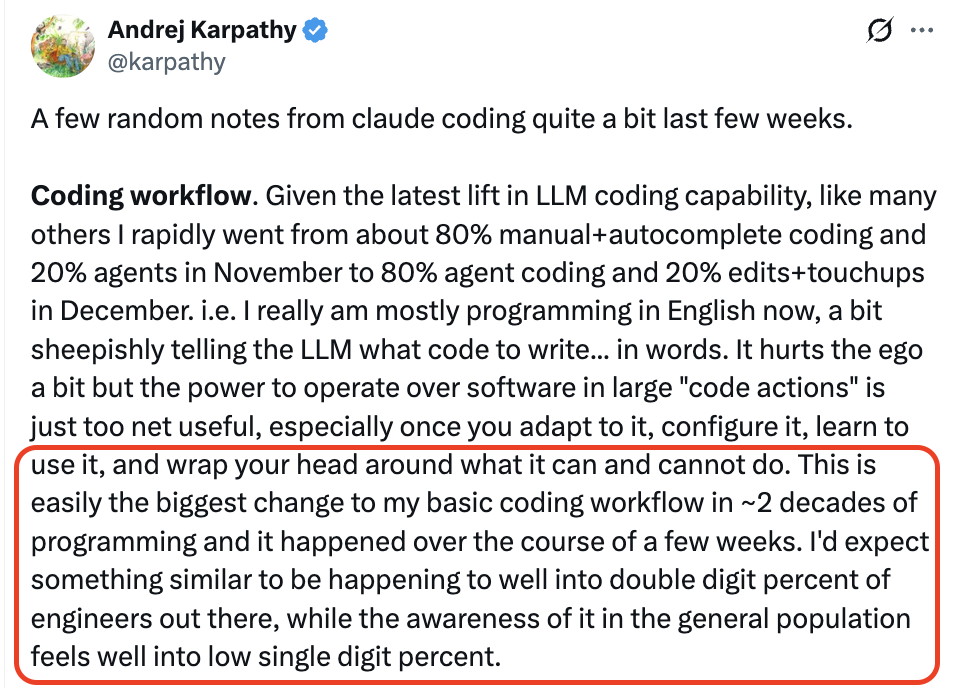Open the @karpathy handle link
The width and height of the screenshot is (956, 688).
(166, 62)
